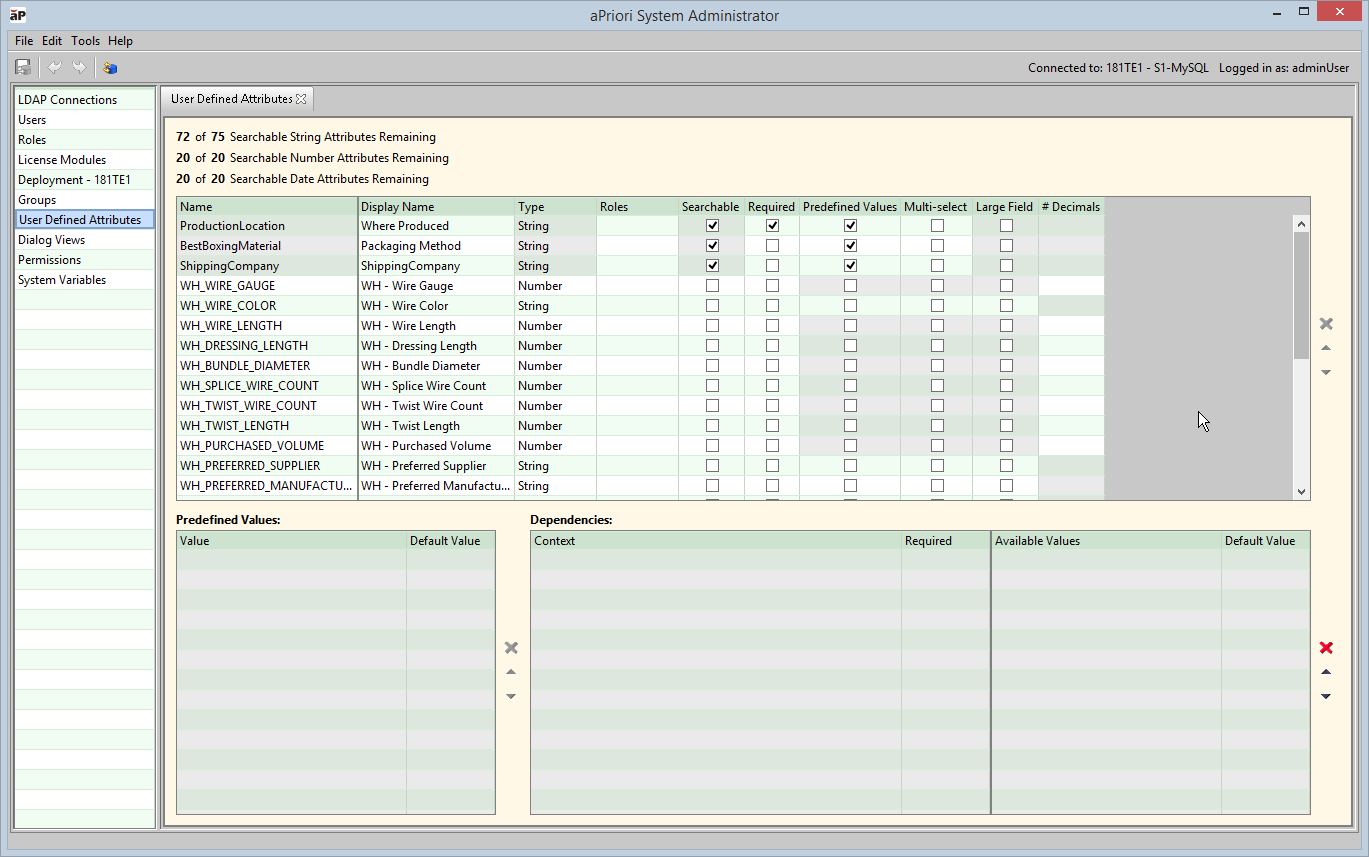Enable Multi-select for ShippingCompany
Screen dimensions: 1369x857
[x=937, y=266]
